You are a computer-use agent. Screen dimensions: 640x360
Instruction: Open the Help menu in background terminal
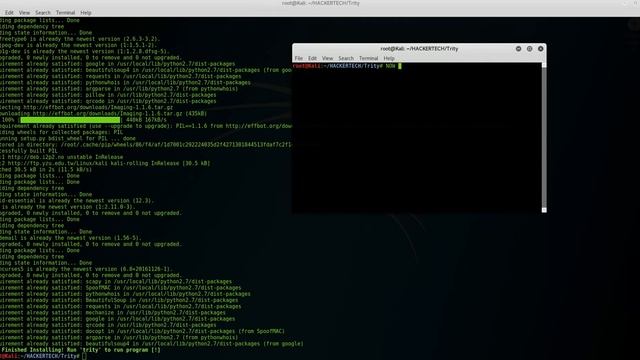[86, 13]
